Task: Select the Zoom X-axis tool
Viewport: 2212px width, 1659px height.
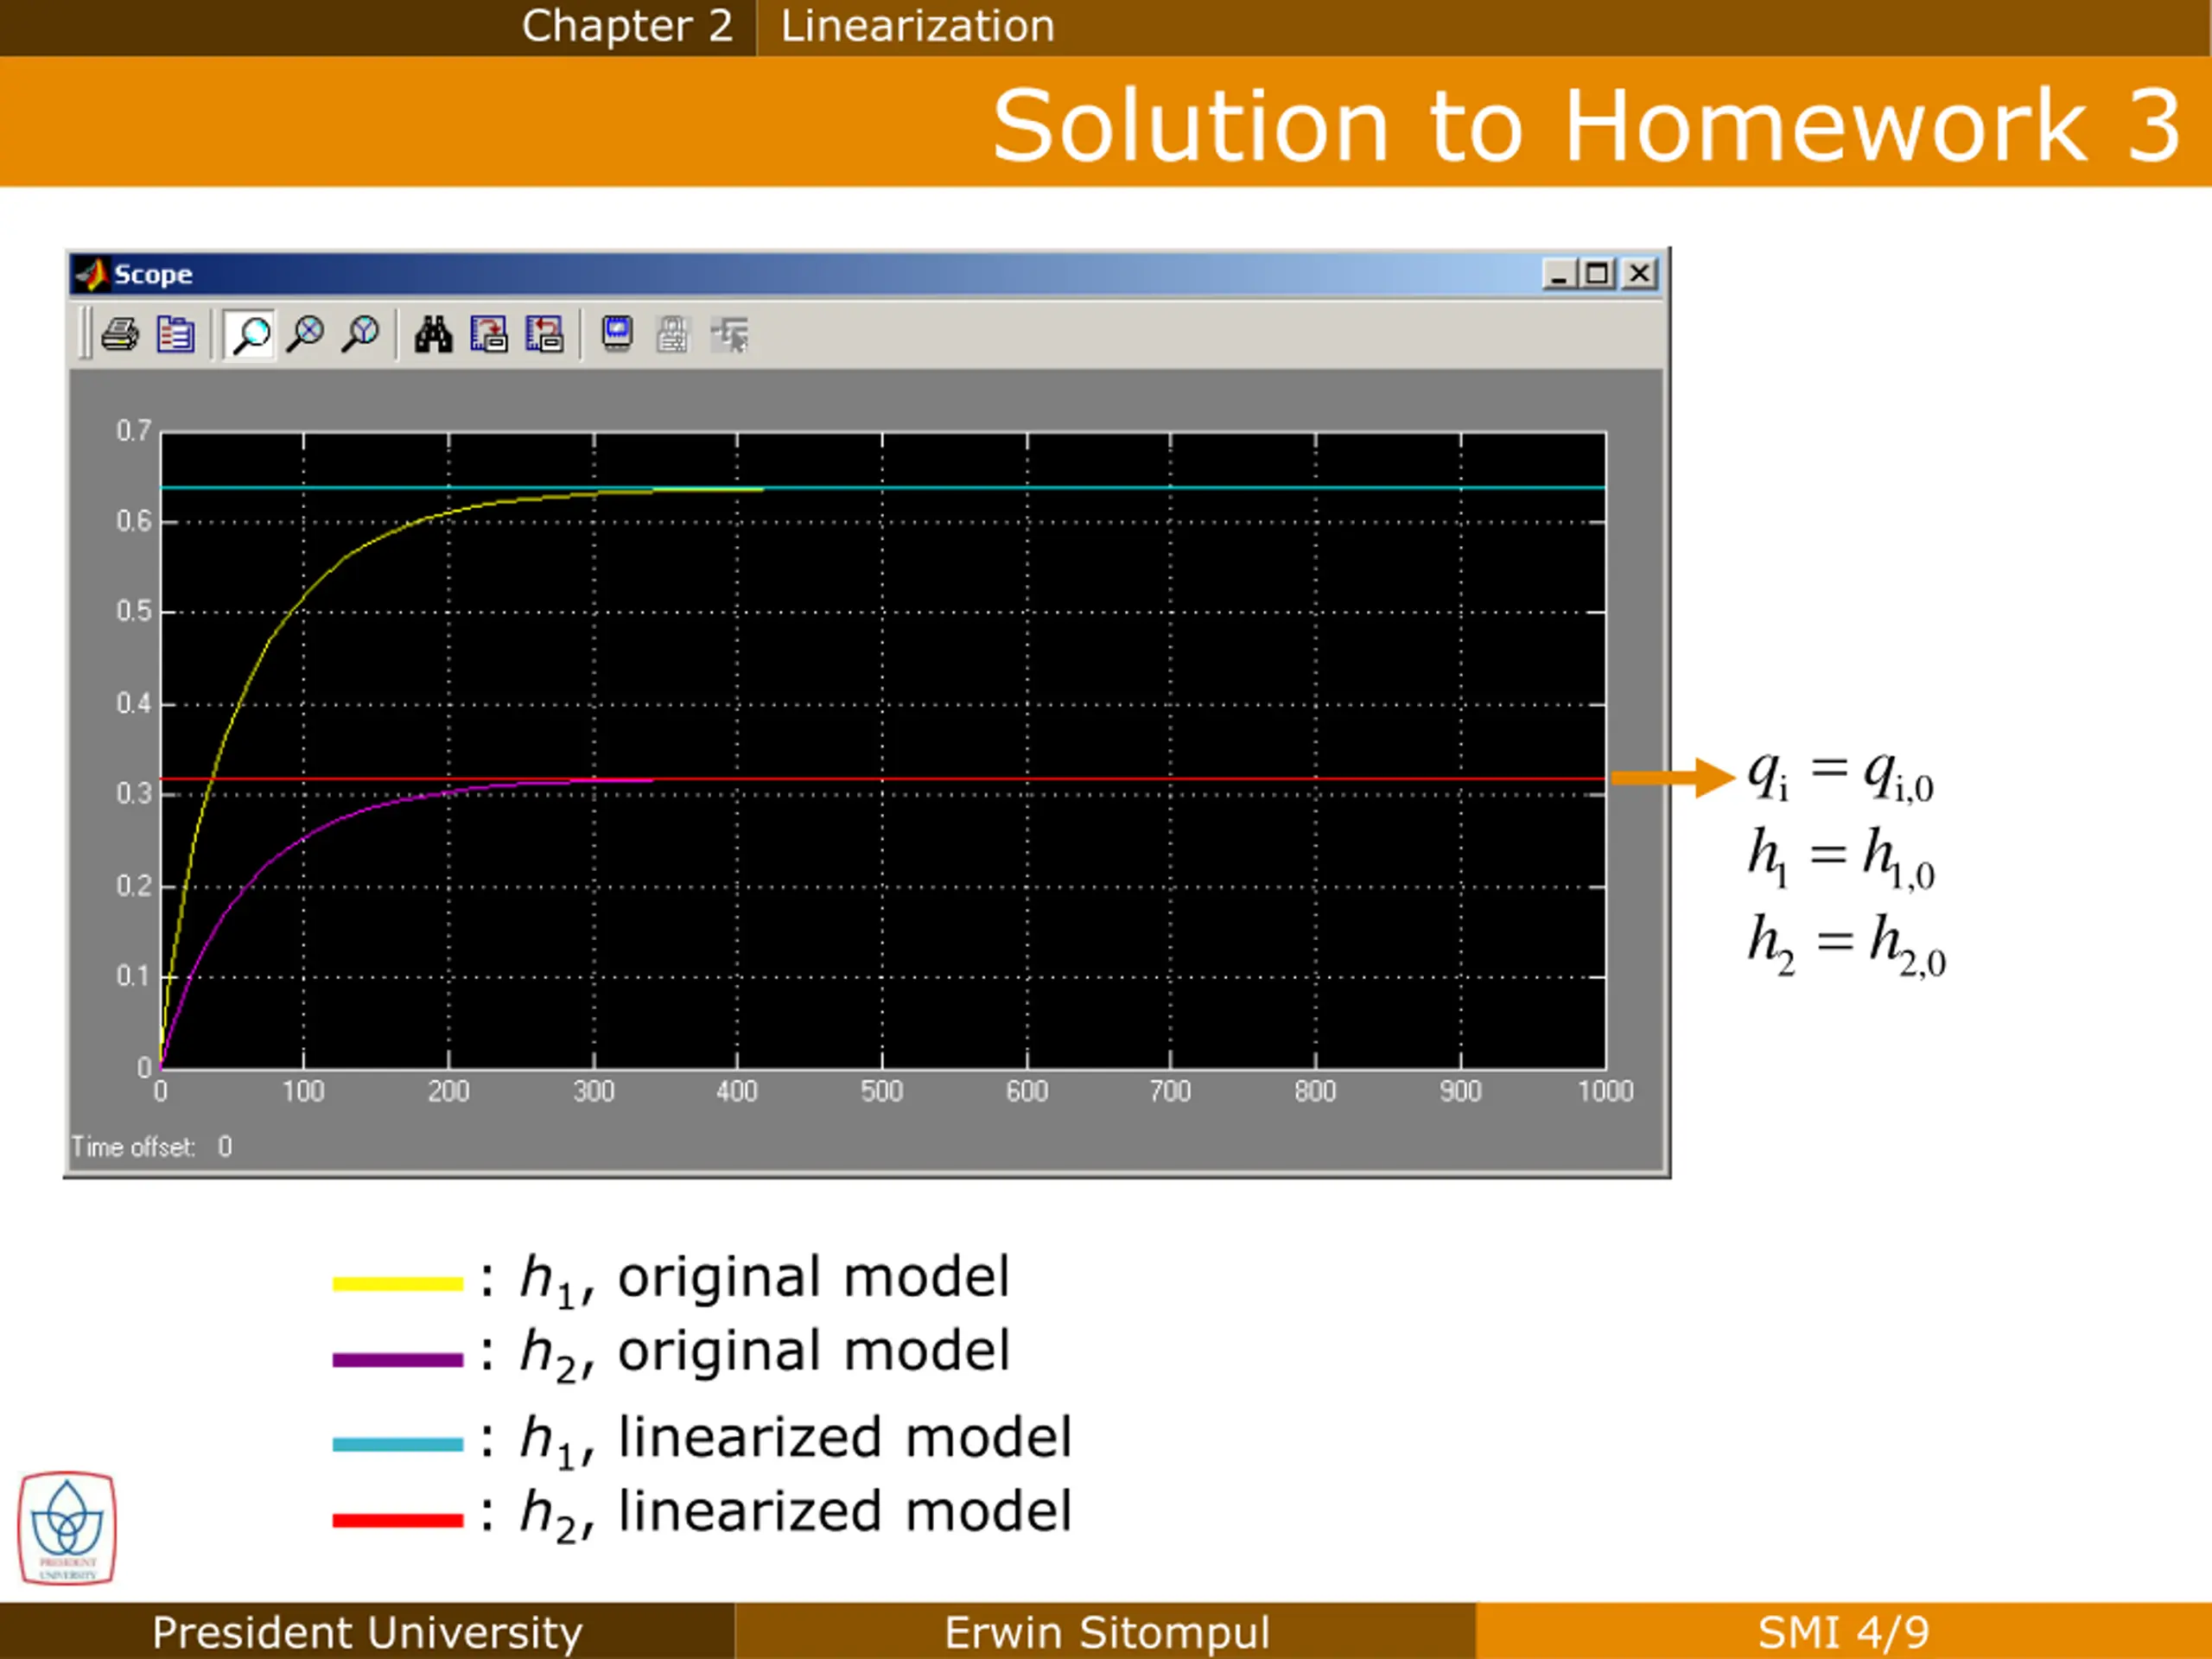Action: [x=305, y=334]
